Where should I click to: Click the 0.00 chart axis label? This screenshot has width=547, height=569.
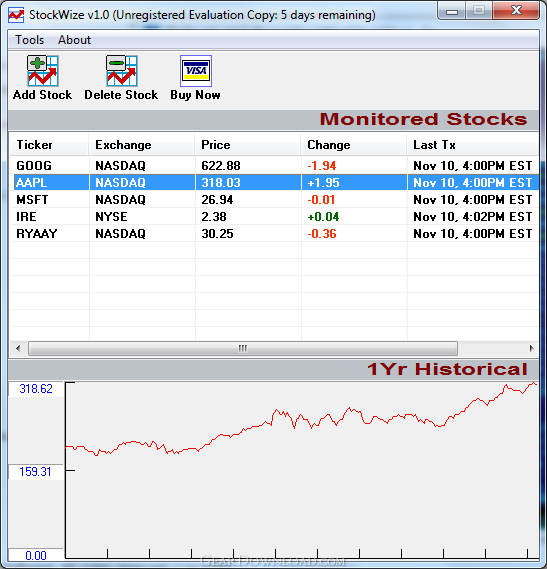tap(36, 556)
